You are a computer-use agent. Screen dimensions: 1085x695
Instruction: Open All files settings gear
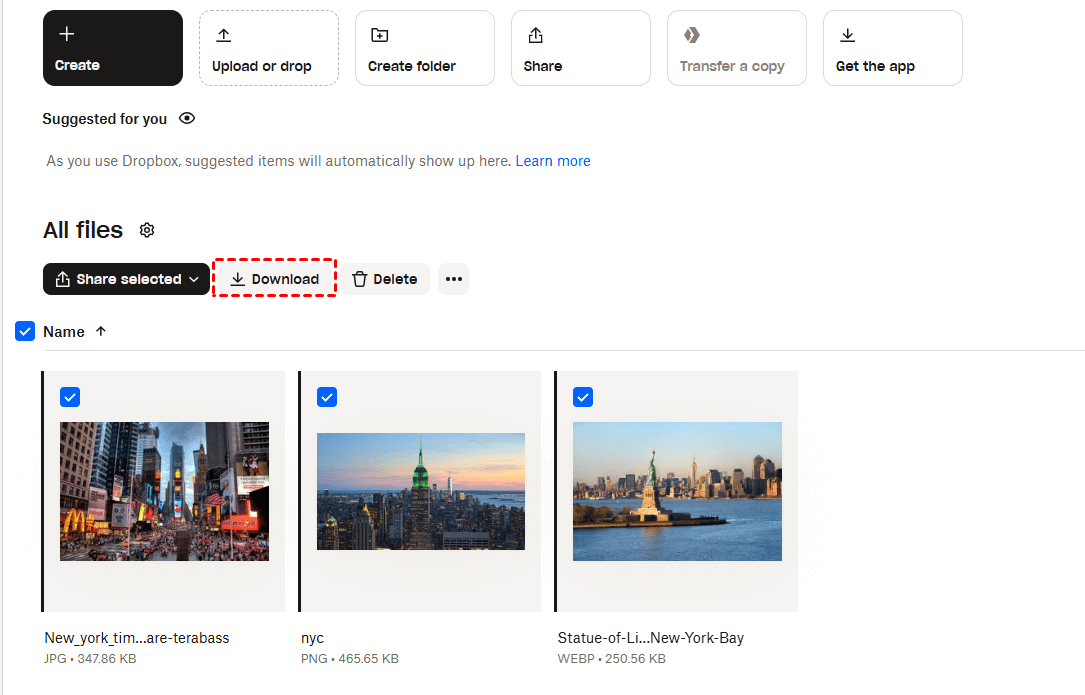click(147, 231)
